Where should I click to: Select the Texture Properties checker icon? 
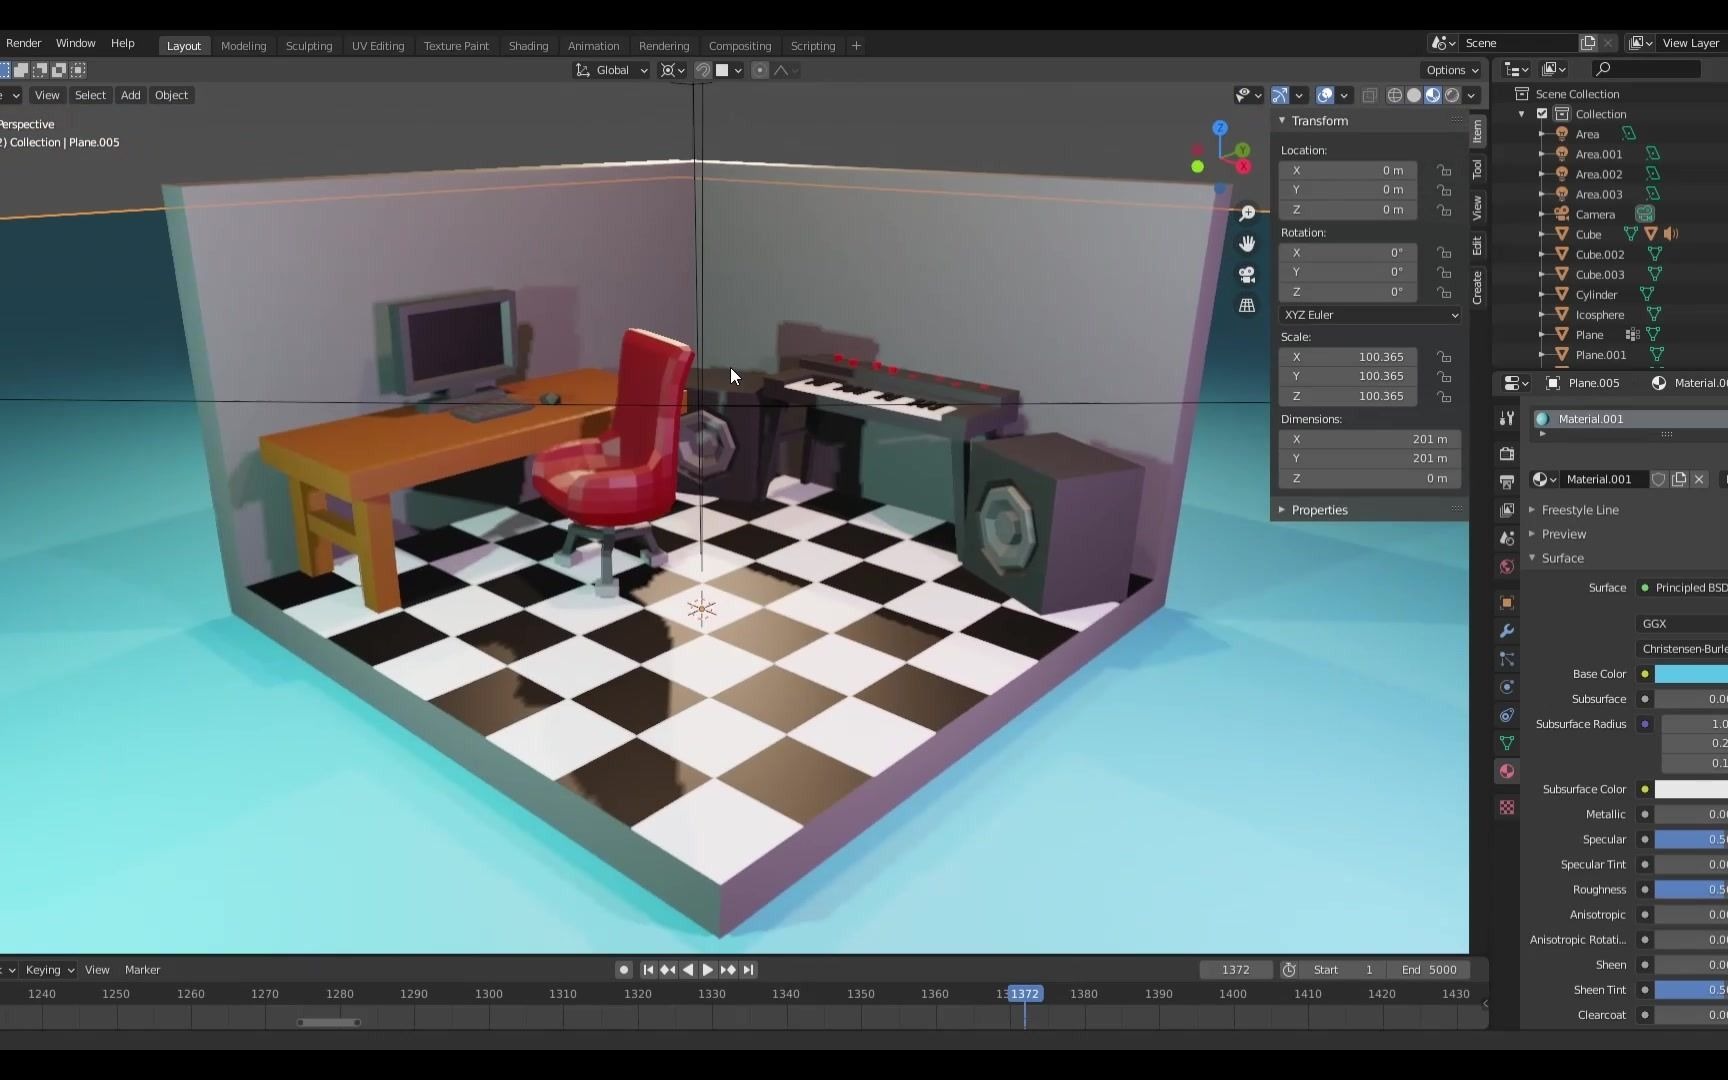(1507, 807)
